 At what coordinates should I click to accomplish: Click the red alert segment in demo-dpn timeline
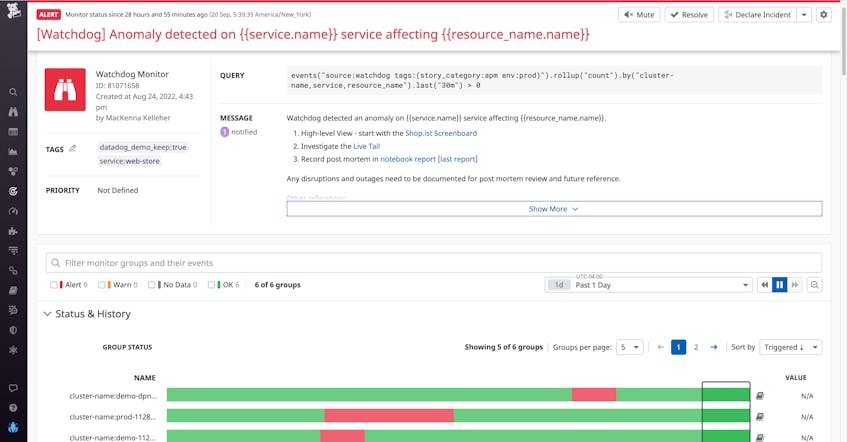tap(594, 395)
